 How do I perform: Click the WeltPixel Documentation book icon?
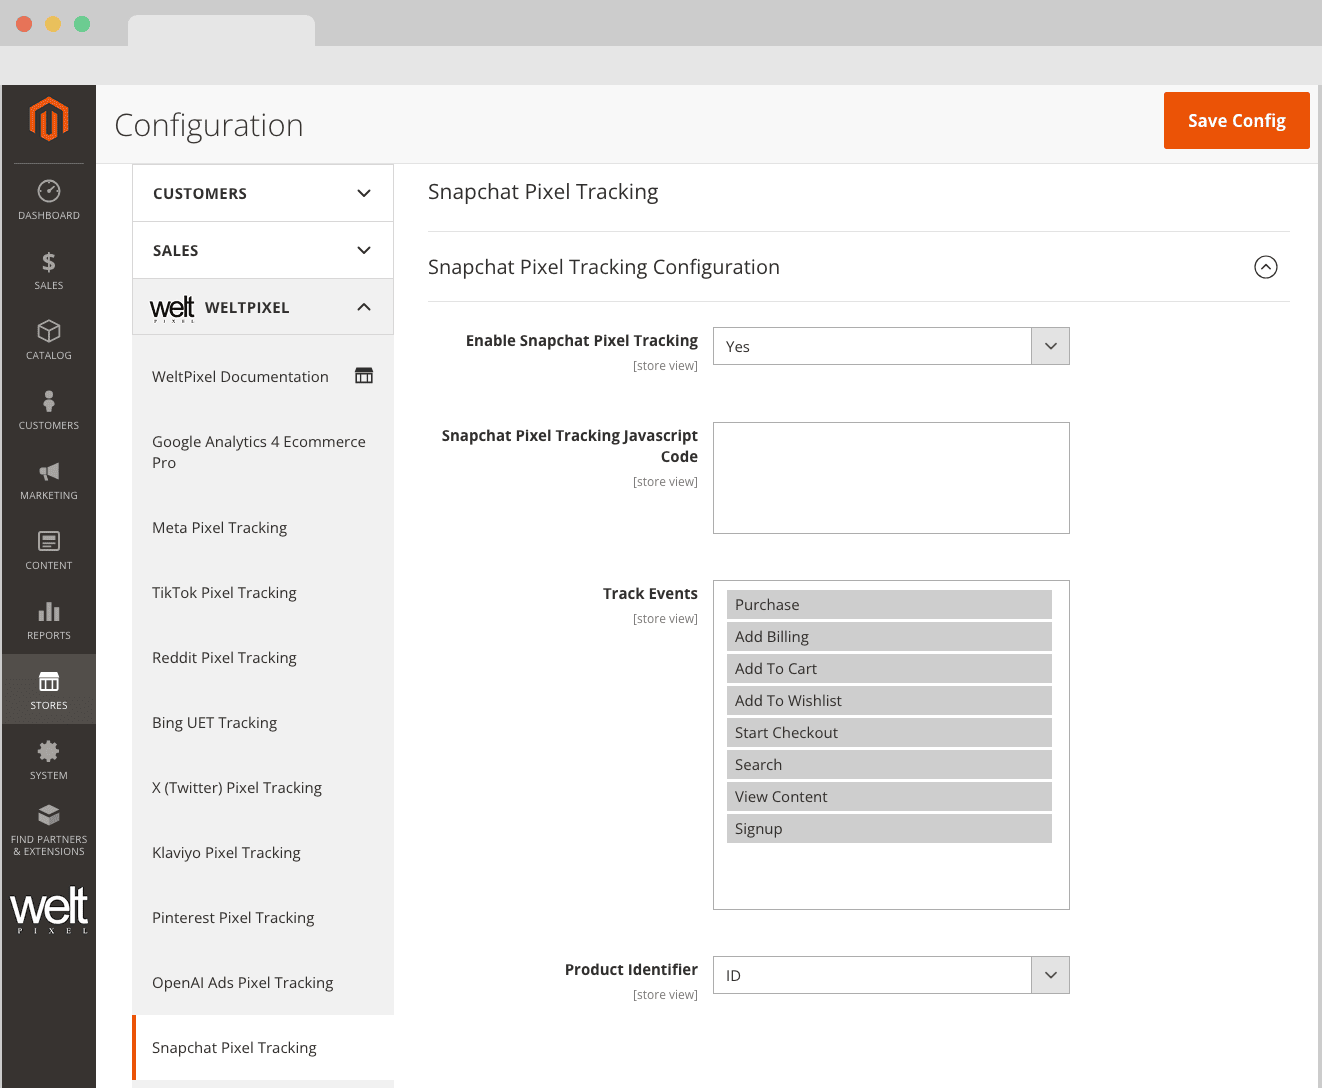[x=364, y=376]
